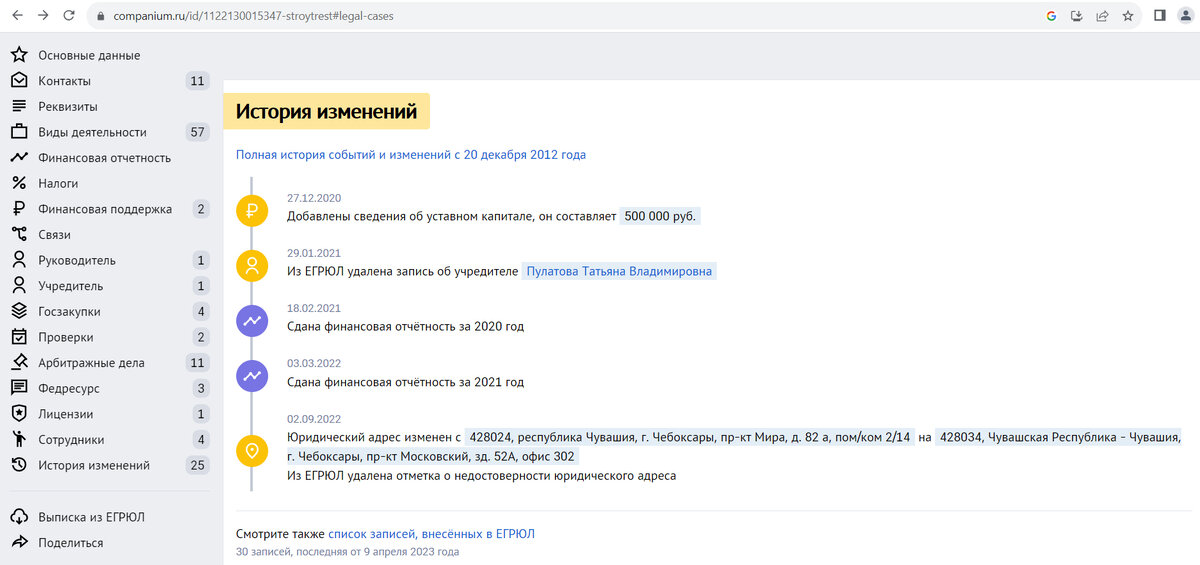Click the shield icon for Лицензии
1200x565 pixels.
[x=18, y=413]
